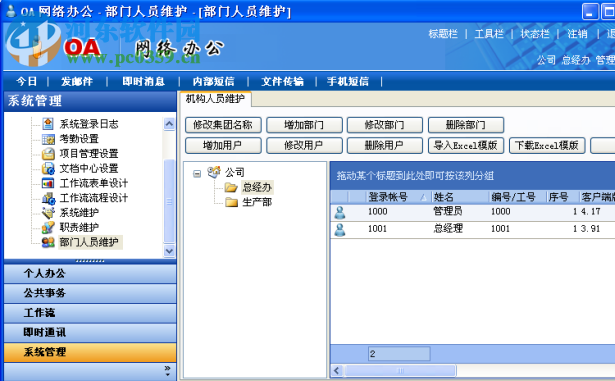This screenshot has height=381, width=615.
Task: Click the 修改用户 button
Action: [304, 146]
